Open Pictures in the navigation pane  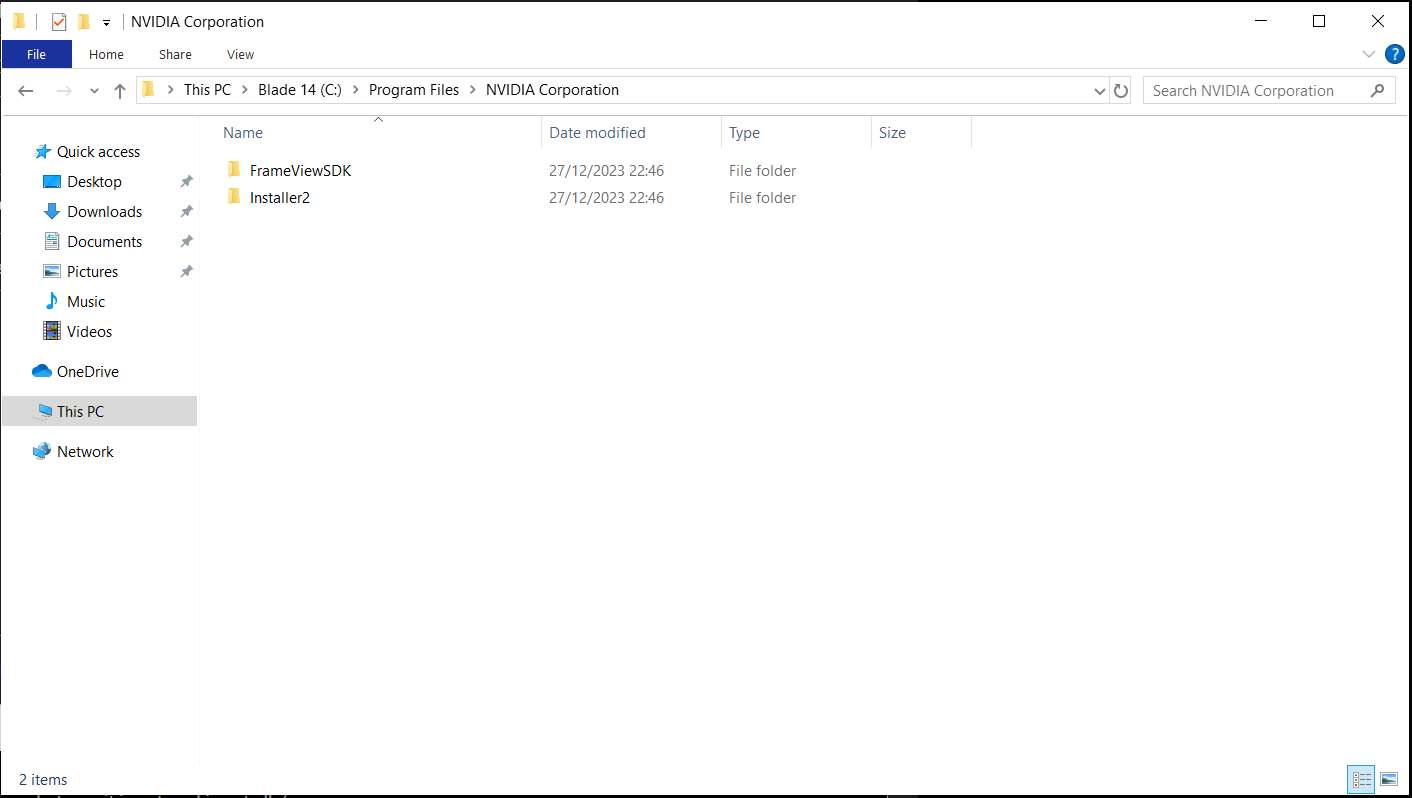coord(92,272)
